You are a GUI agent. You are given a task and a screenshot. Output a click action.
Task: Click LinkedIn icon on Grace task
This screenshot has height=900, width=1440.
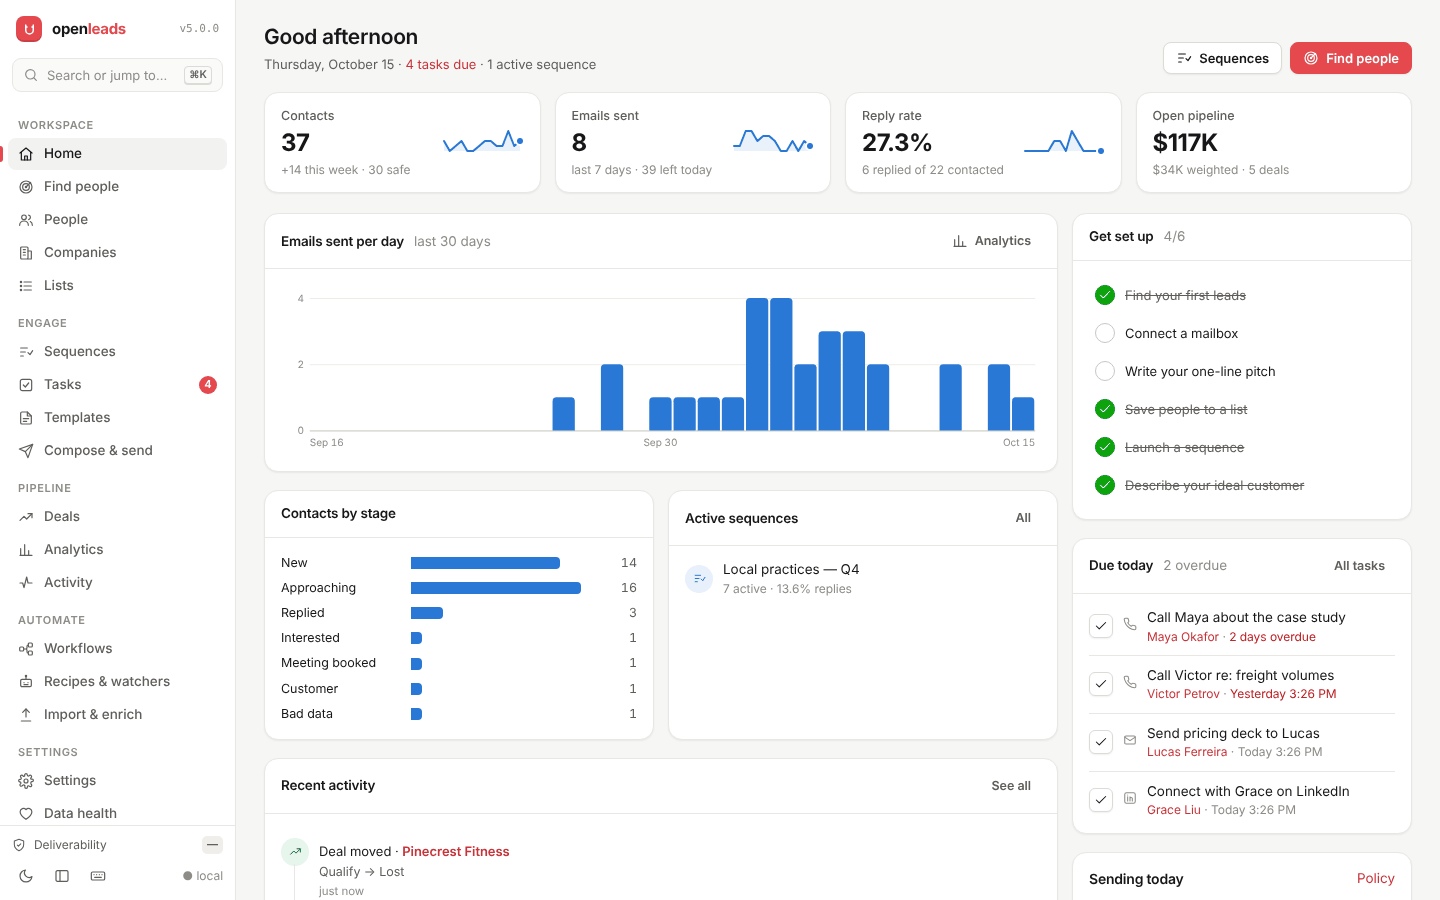[1130, 798]
